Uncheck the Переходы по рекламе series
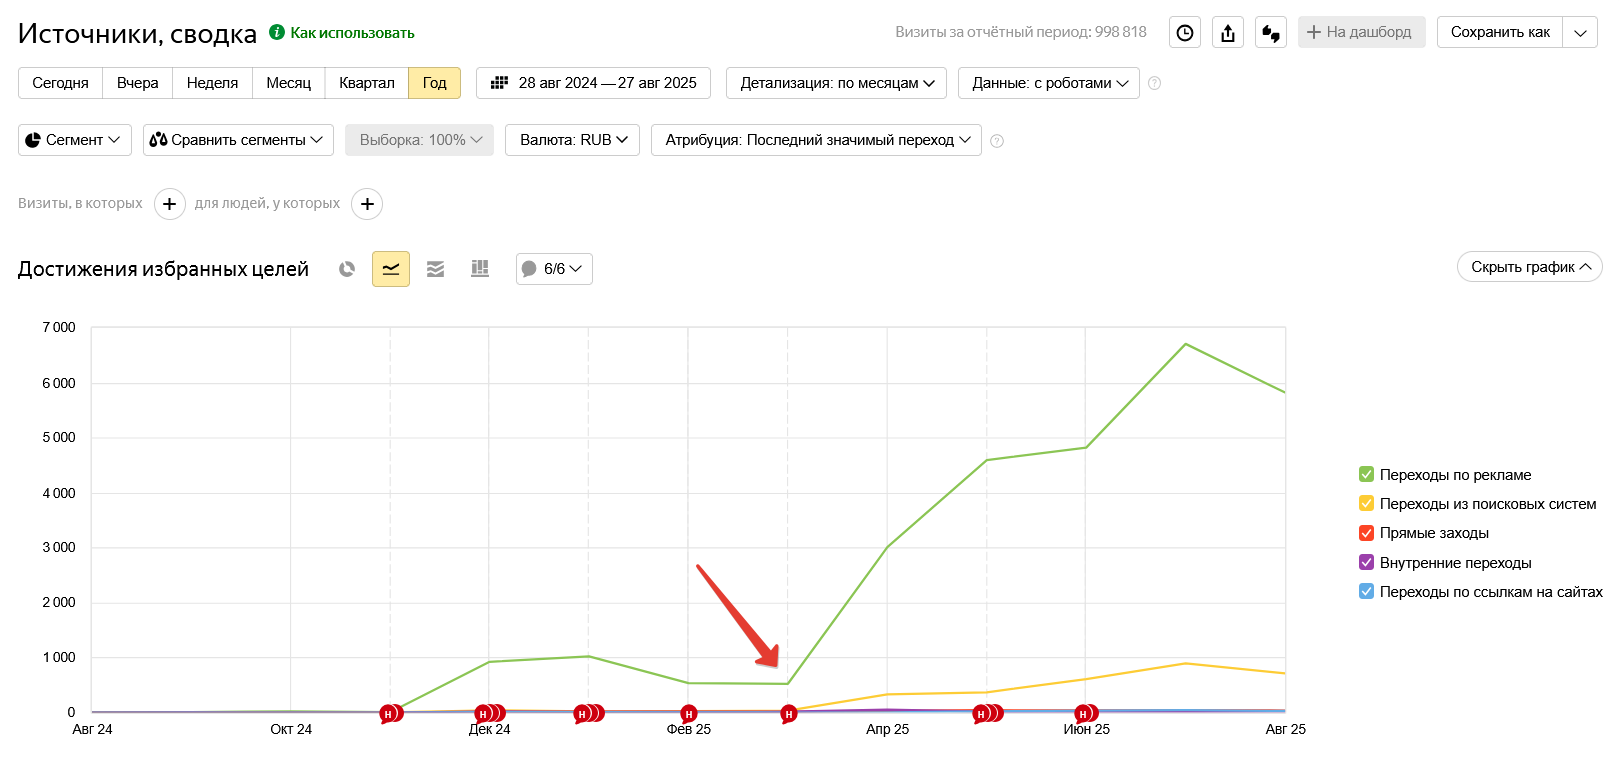Screen dimensions: 1619x767 click(x=1366, y=474)
